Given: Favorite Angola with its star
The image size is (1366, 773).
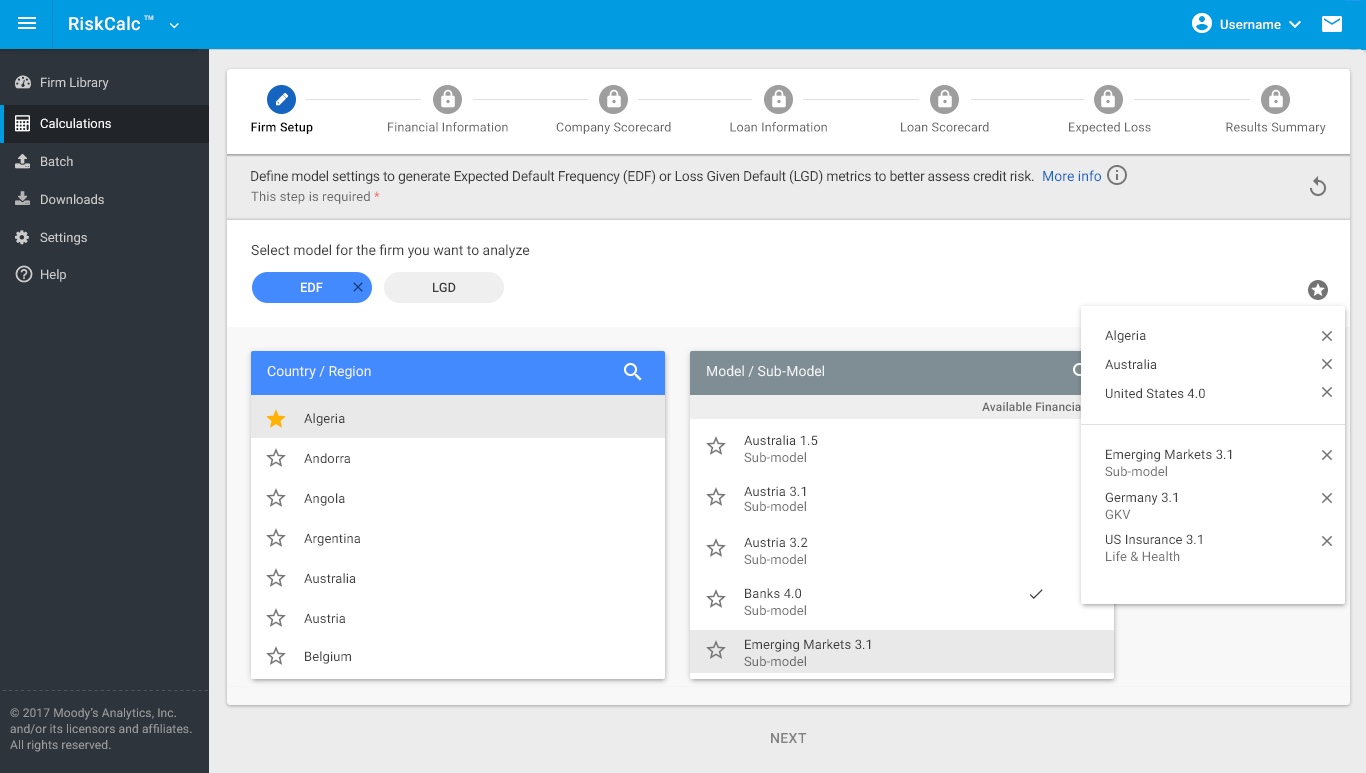Looking at the screenshot, I should point(276,498).
